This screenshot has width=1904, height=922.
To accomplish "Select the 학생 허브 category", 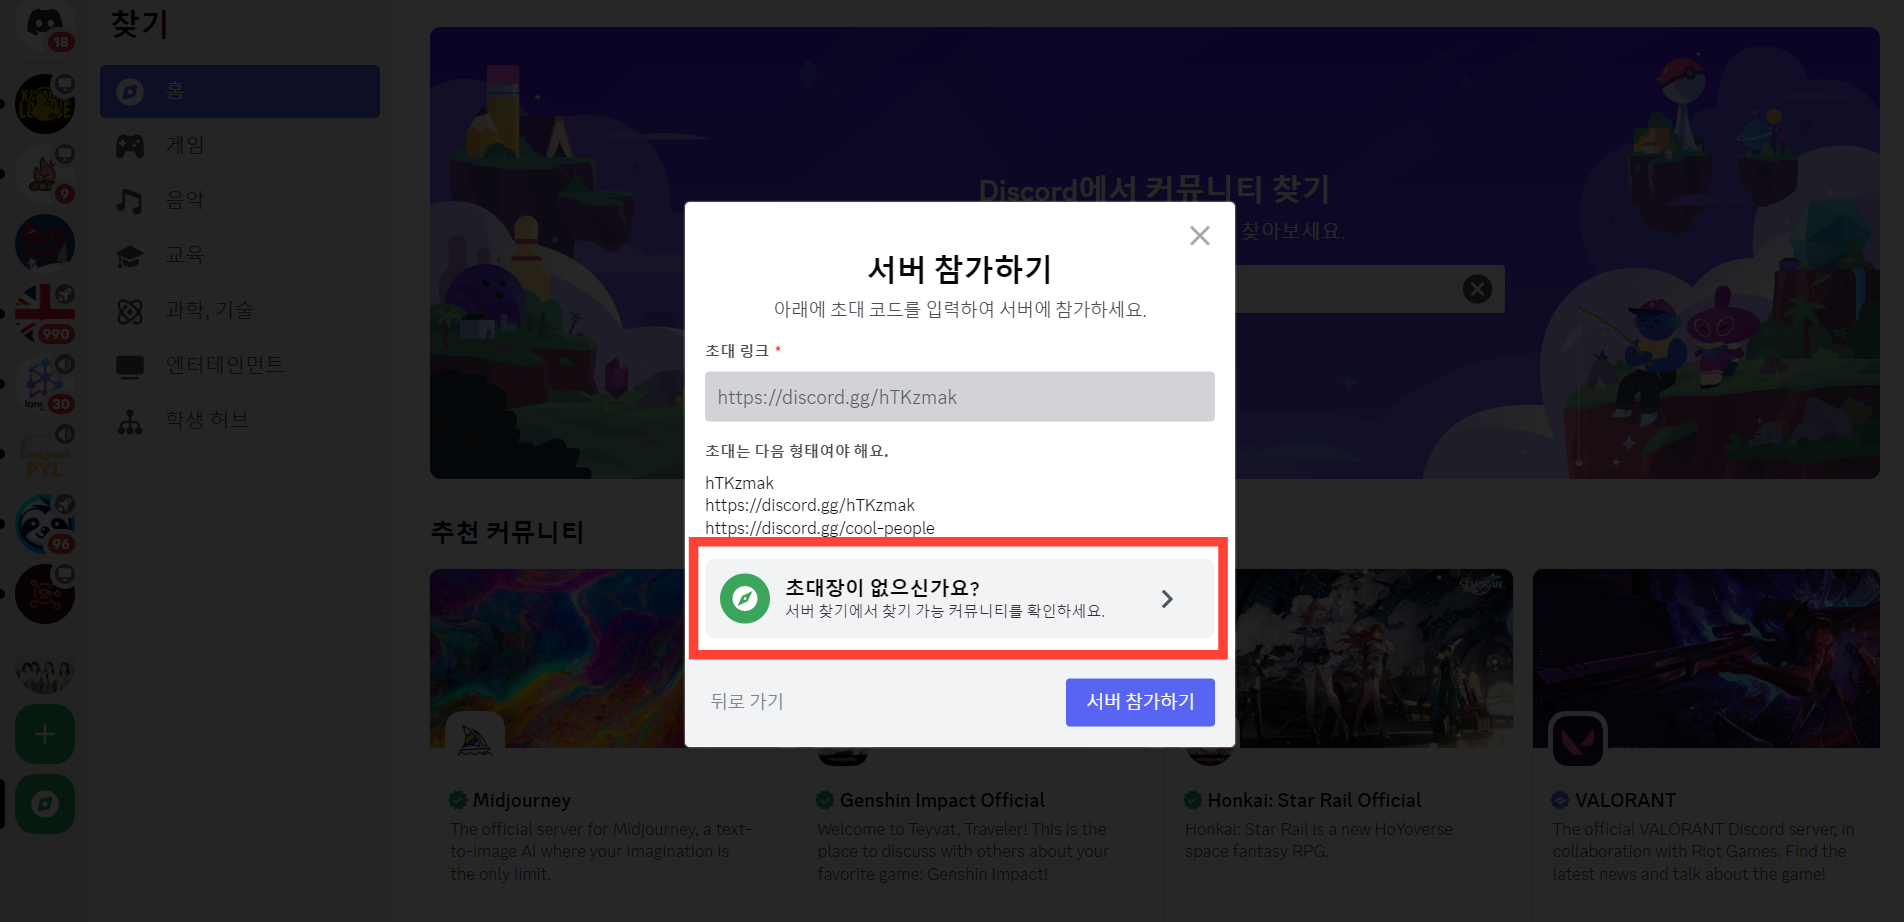I will [240, 421].
